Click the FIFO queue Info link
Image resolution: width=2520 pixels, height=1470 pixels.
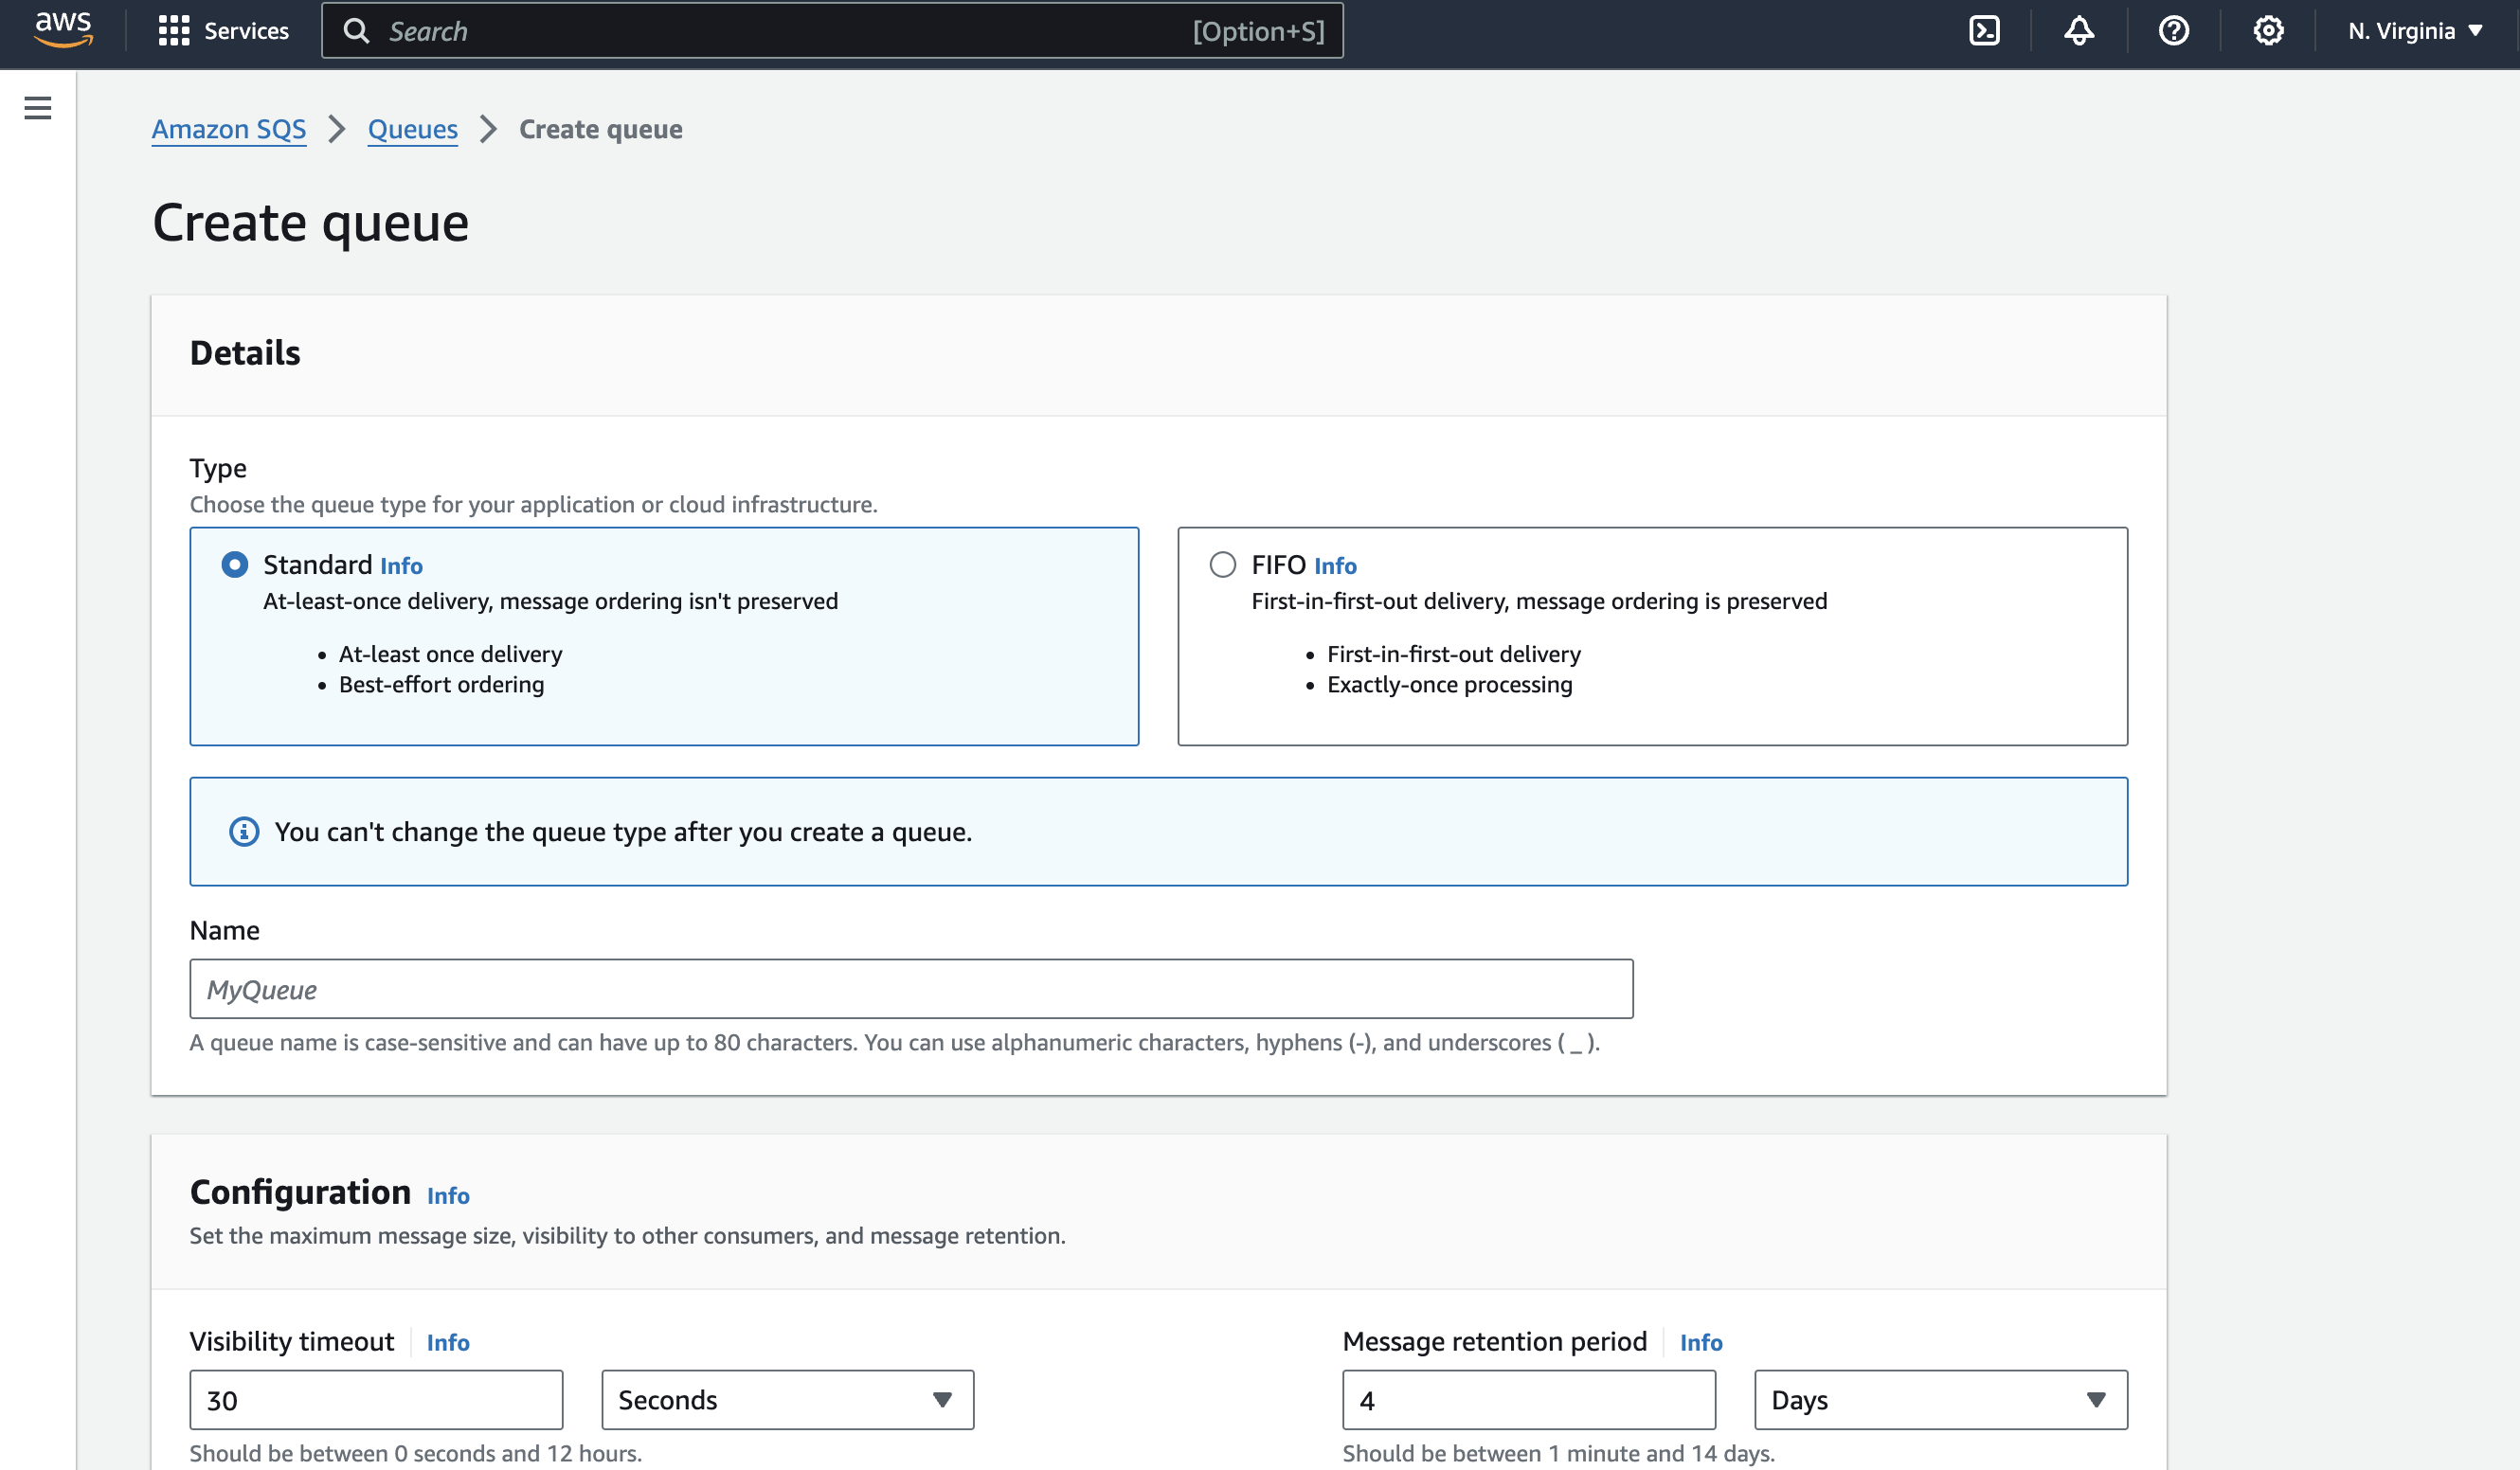(1334, 564)
